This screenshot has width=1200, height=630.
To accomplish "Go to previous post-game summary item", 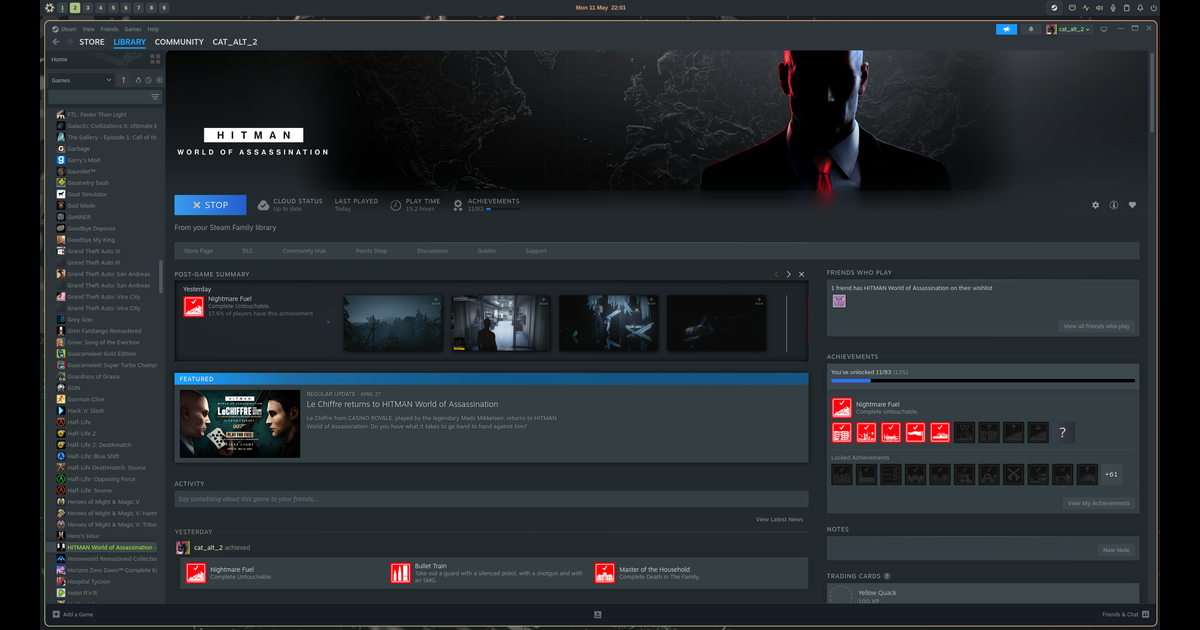I will coord(775,274).
